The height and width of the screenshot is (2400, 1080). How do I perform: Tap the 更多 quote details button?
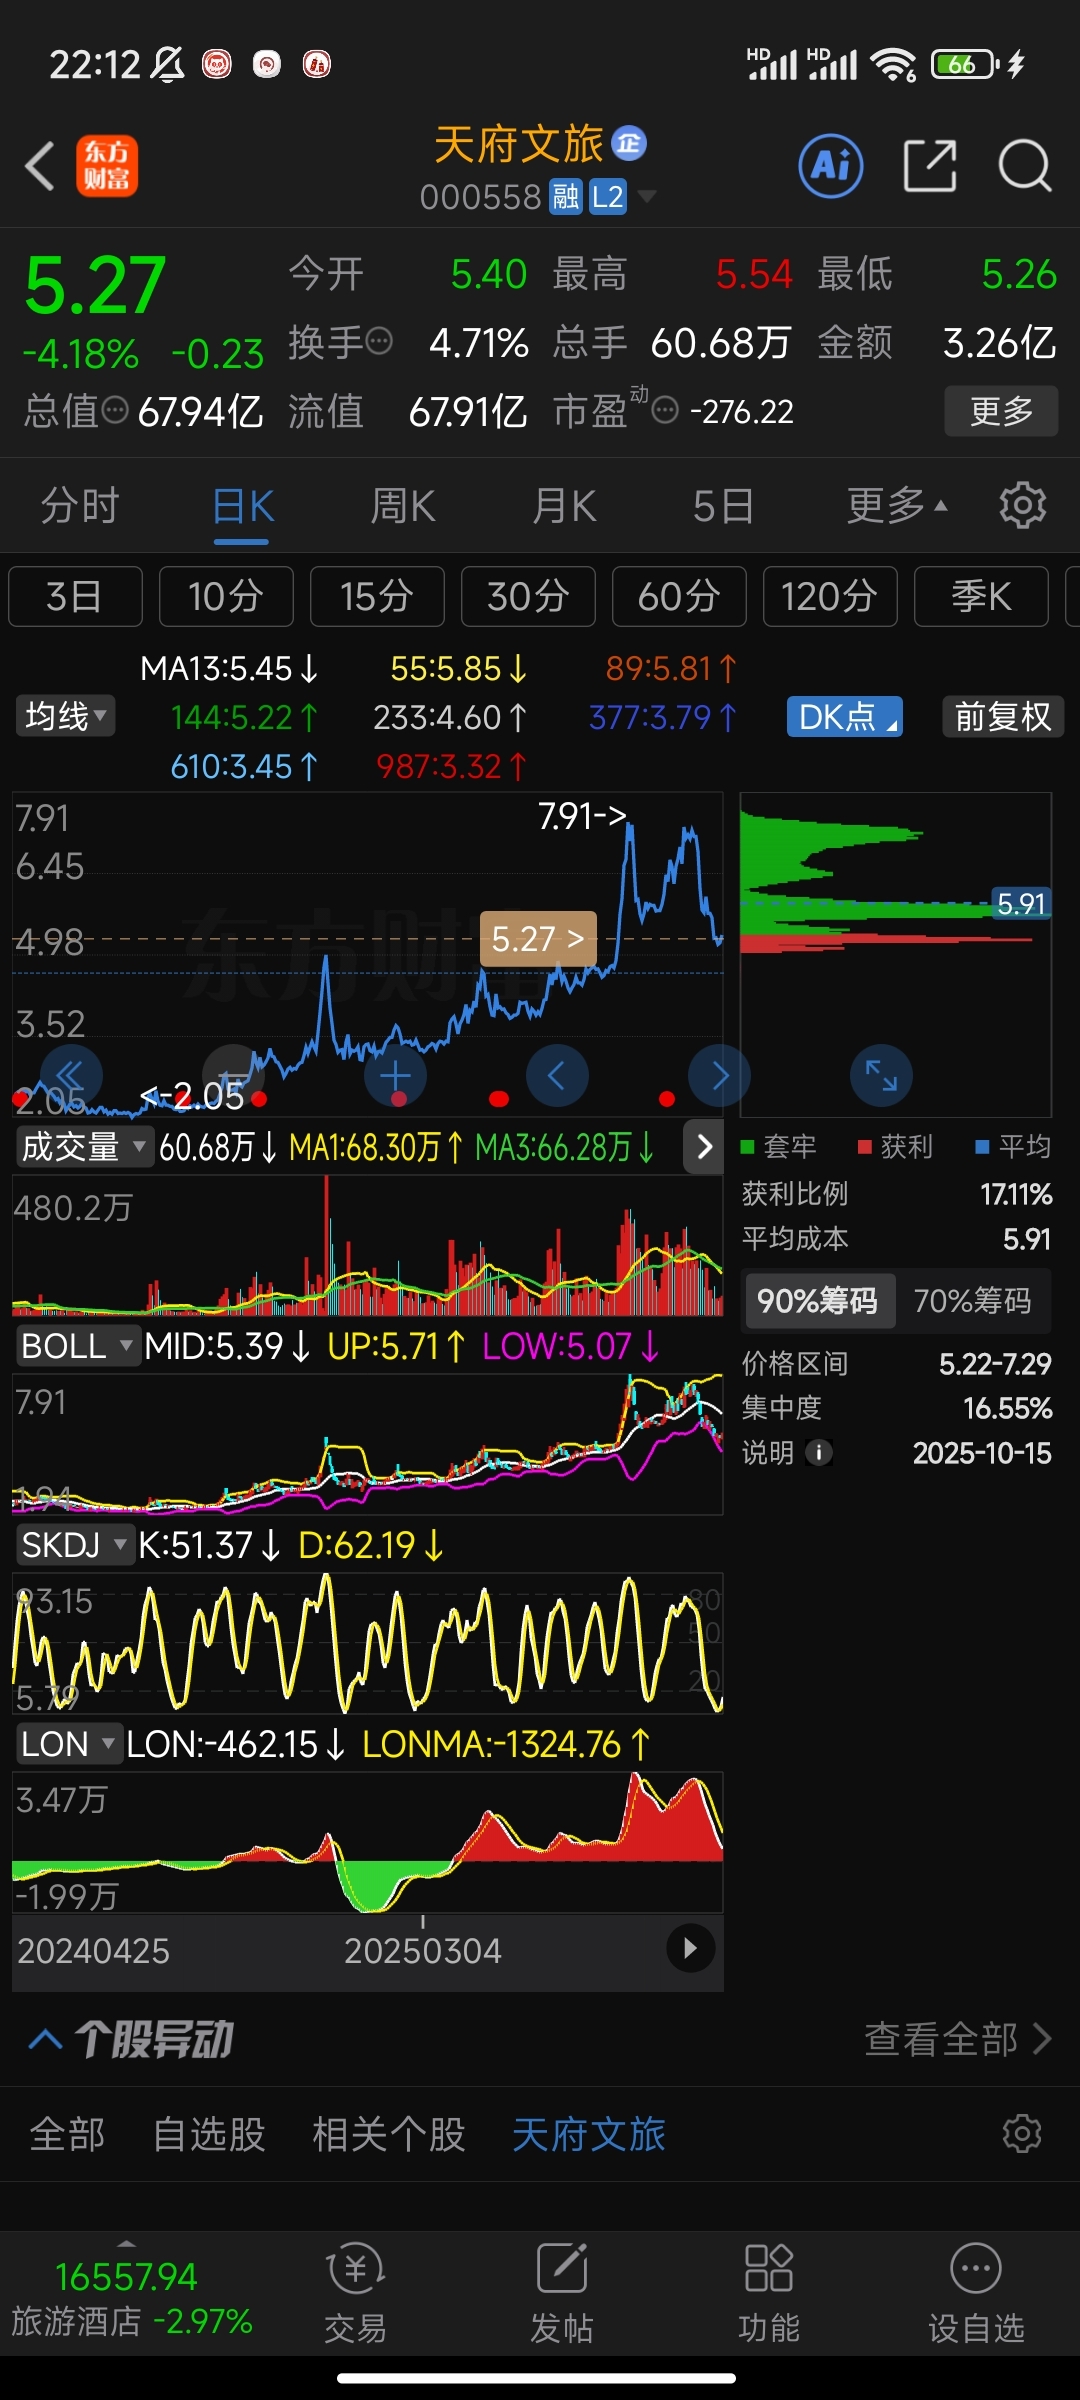[1001, 410]
